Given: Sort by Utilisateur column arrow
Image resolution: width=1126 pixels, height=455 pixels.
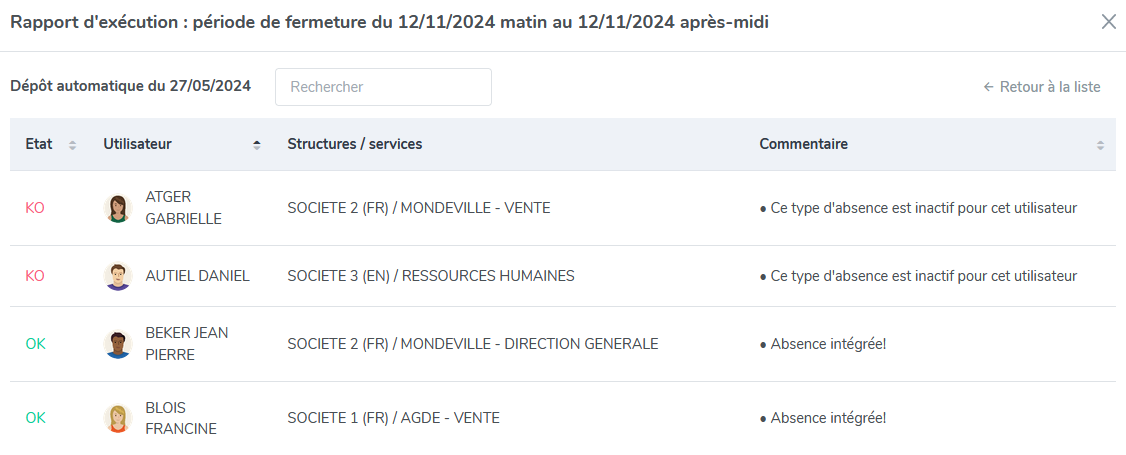Looking at the screenshot, I should click(256, 144).
